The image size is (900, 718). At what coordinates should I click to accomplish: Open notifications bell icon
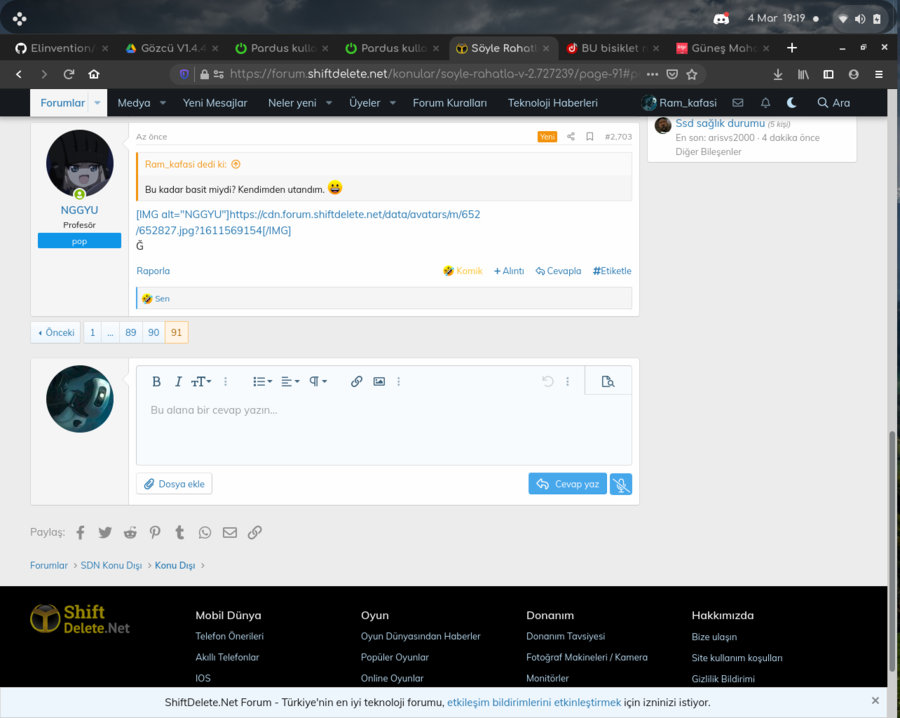(765, 103)
